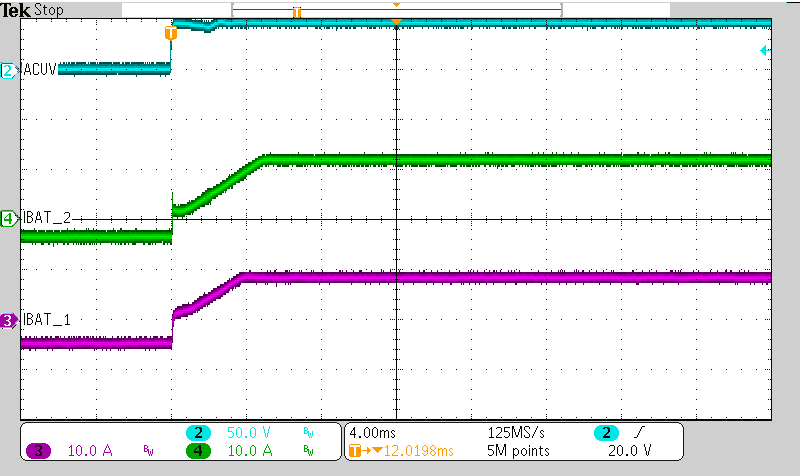Click the ACUV waveform label
The width and height of the screenshot is (800, 476).
pyautogui.click(x=40, y=69)
